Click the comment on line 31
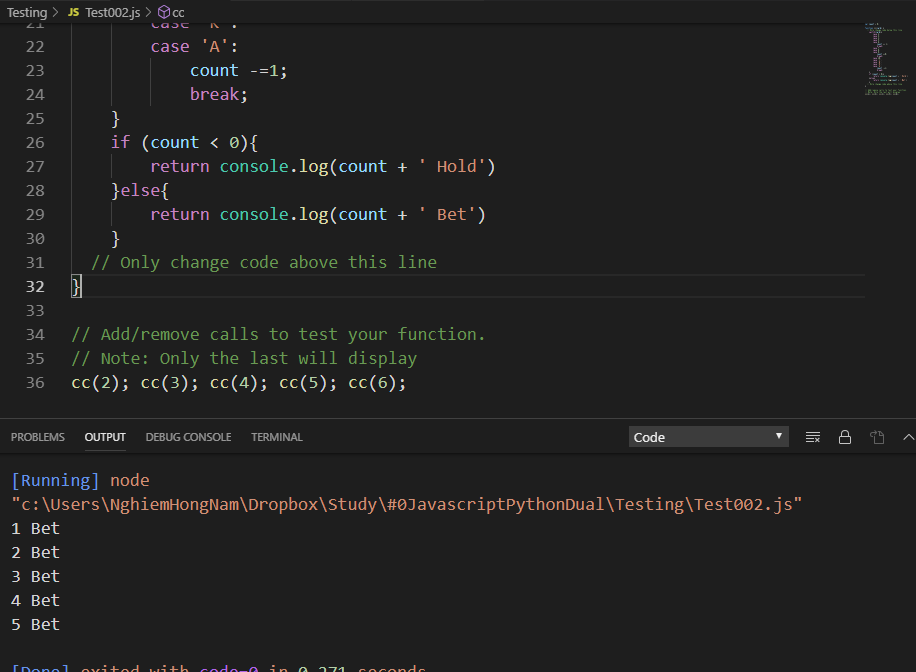This screenshot has height=672, width=916. tap(263, 262)
